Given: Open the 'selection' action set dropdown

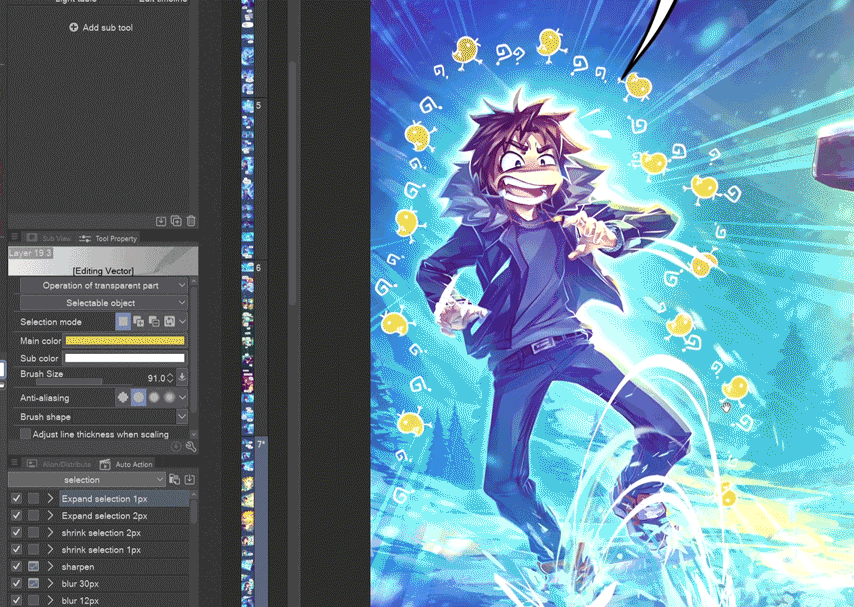Looking at the screenshot, I should [x=87, y=479].
